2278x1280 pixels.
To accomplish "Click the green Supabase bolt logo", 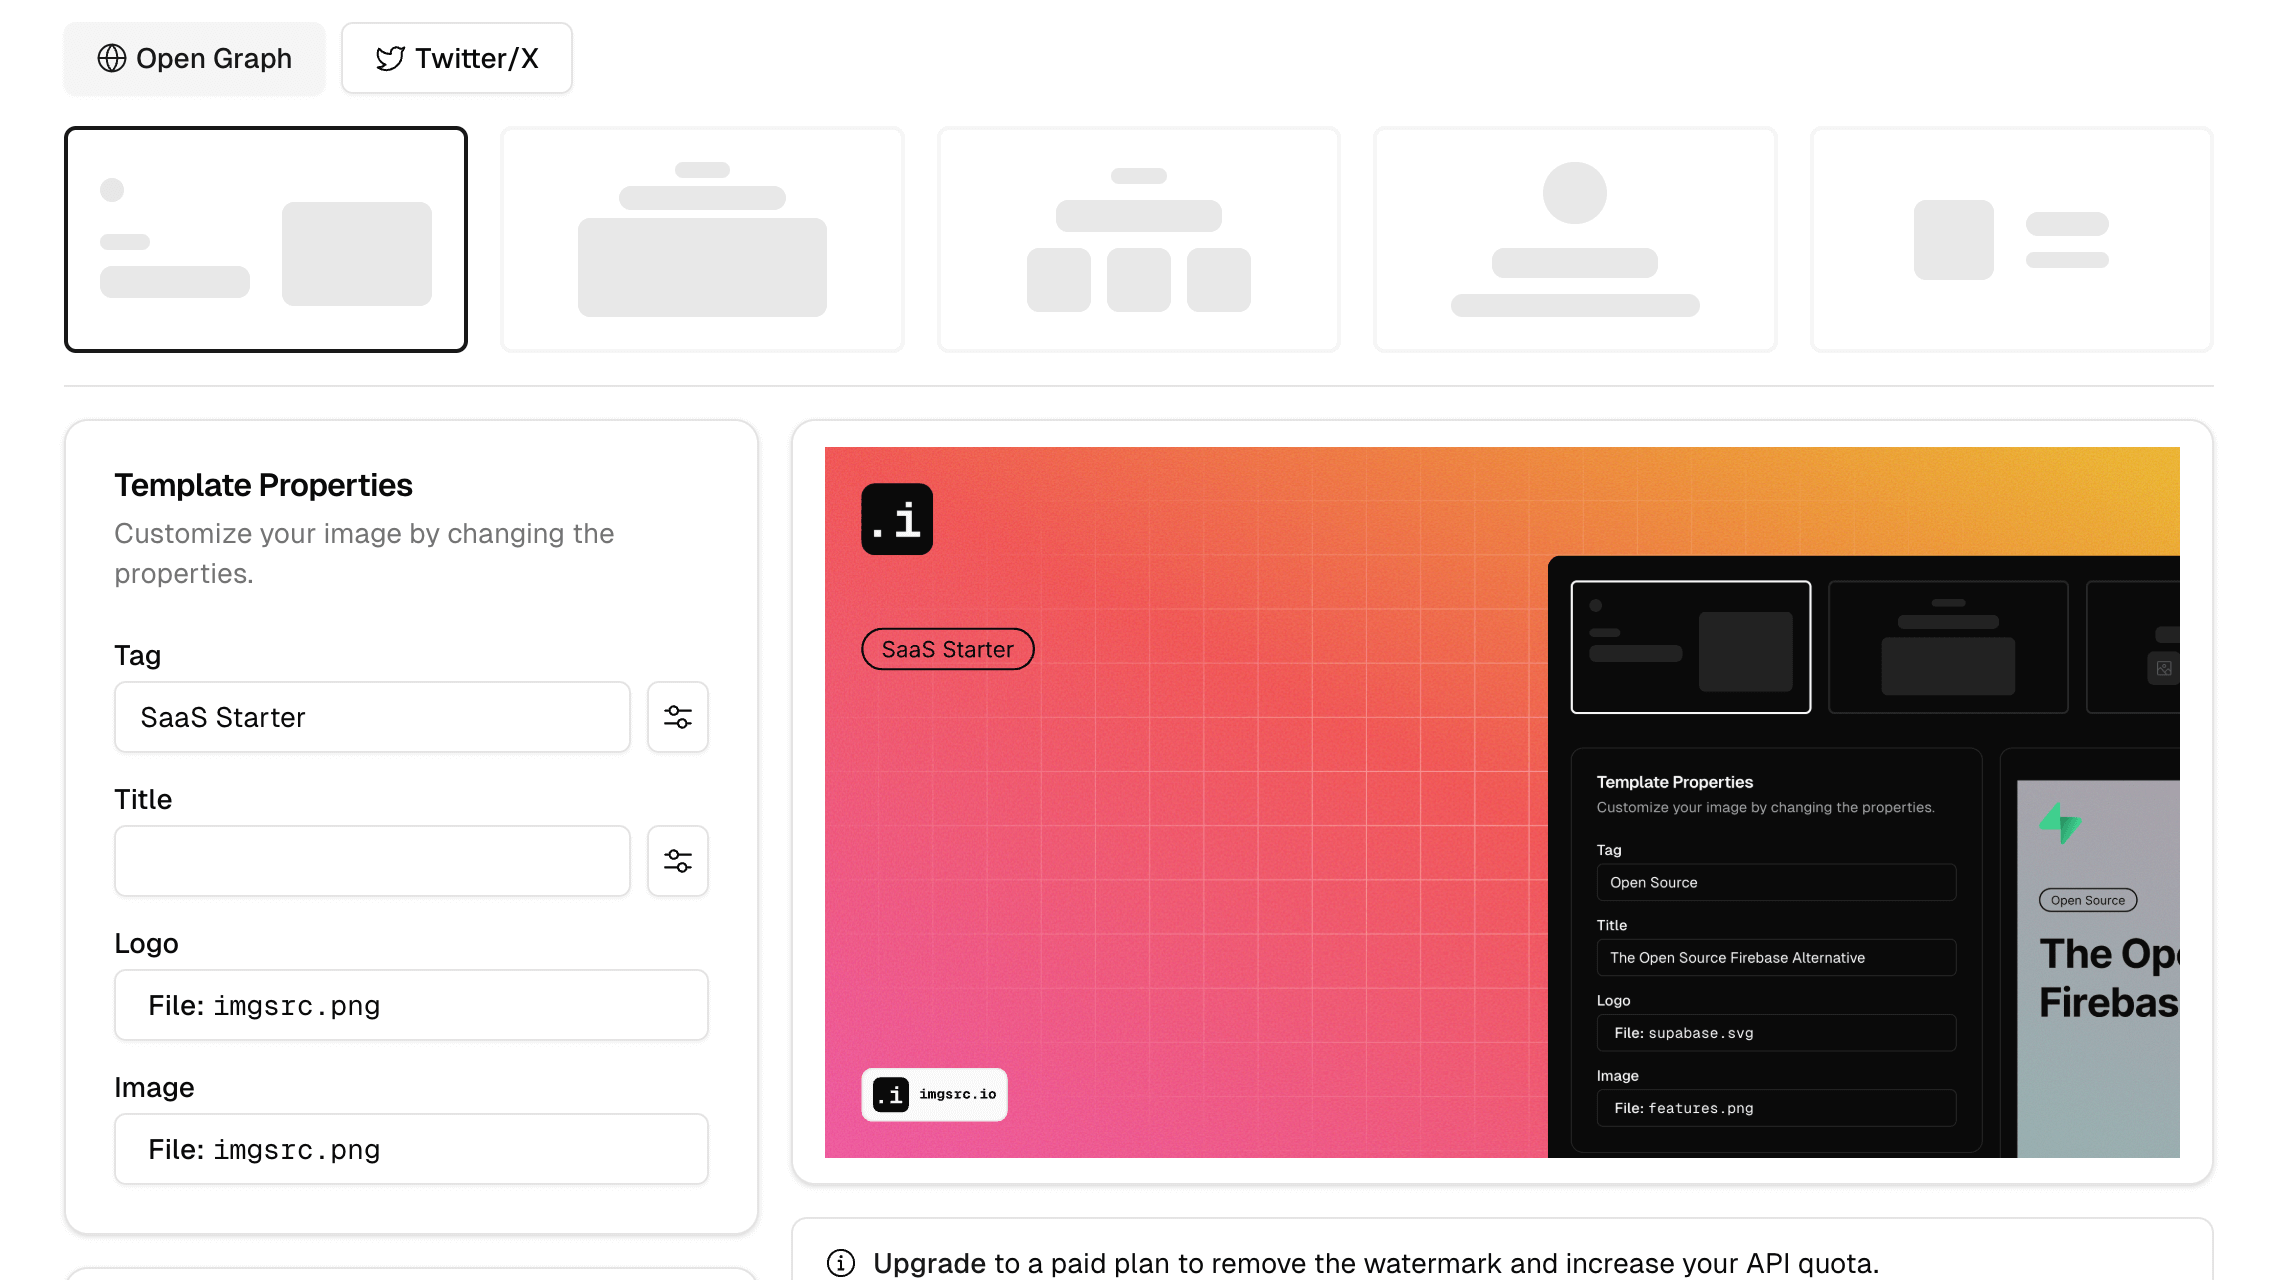I will (x=2060, y=824).
